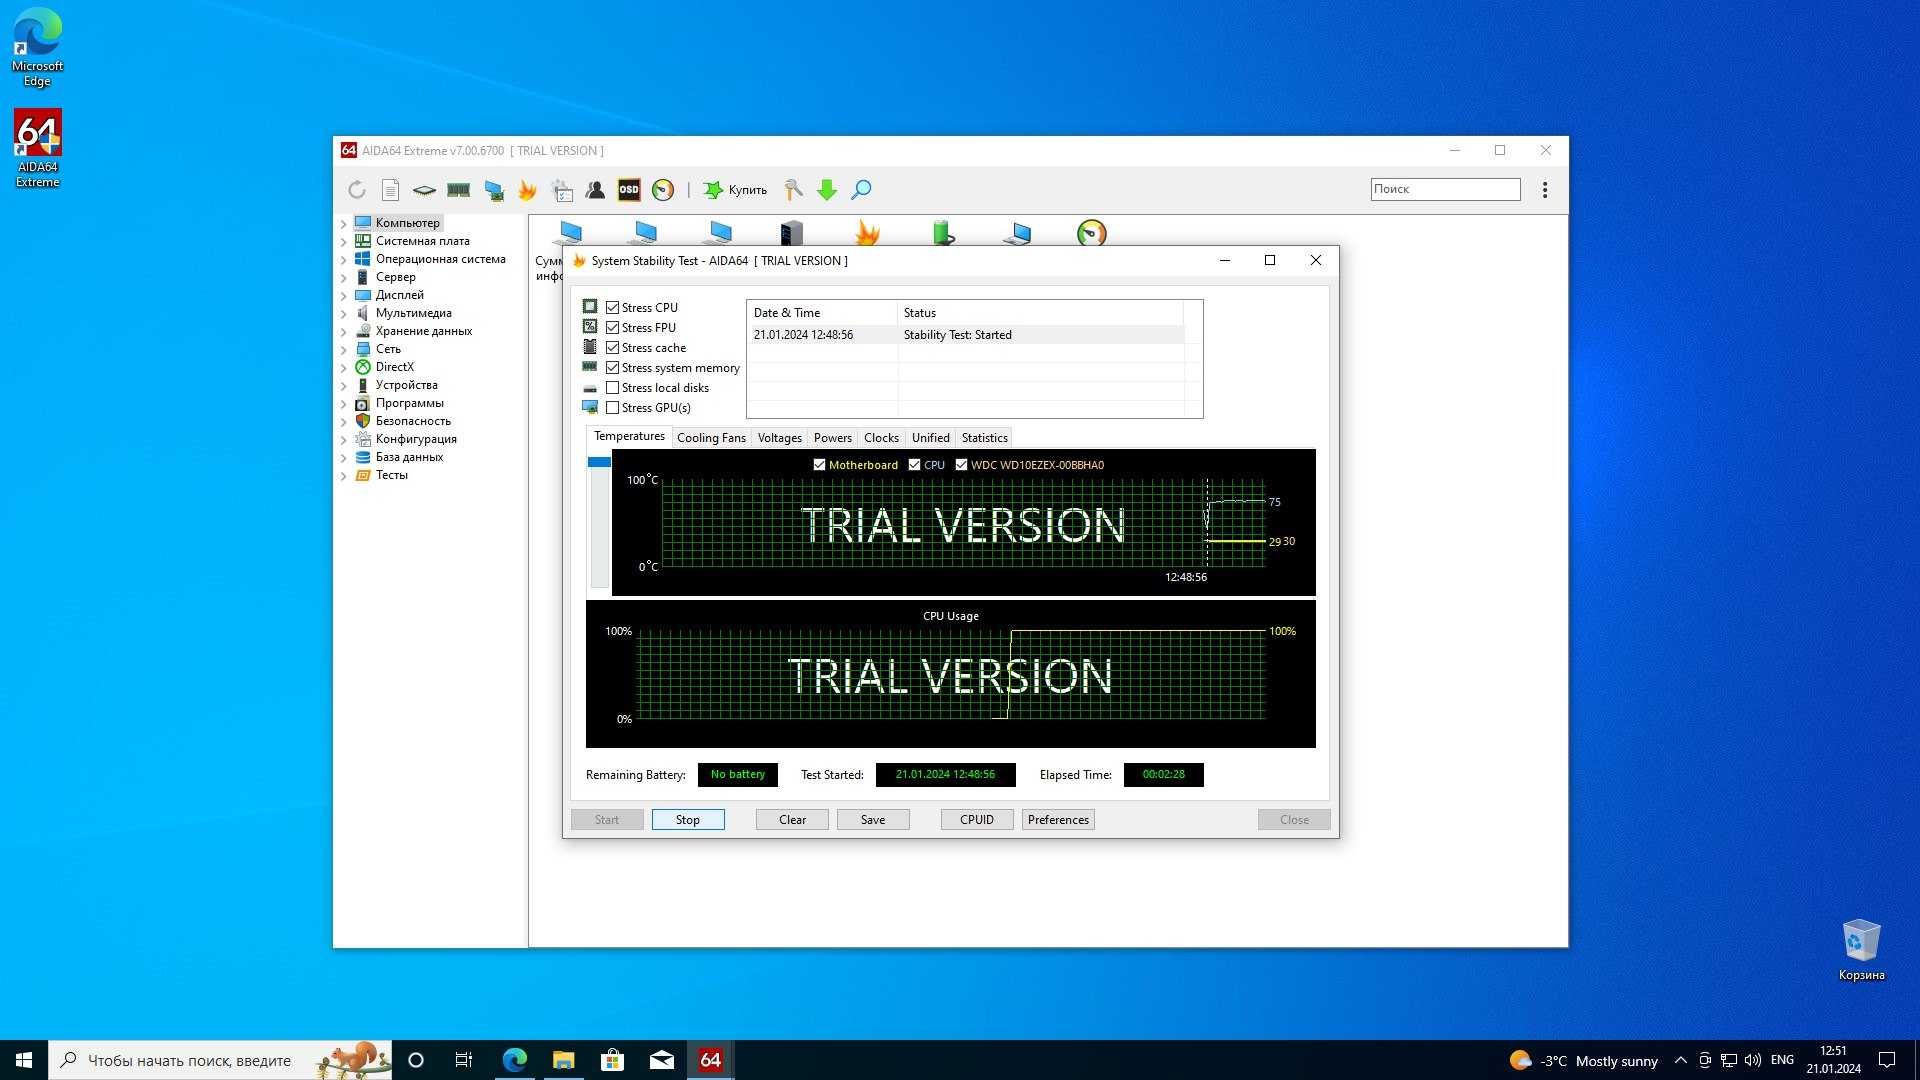
Task: Select the База данных tree item
Action: [x=409, y=457]
